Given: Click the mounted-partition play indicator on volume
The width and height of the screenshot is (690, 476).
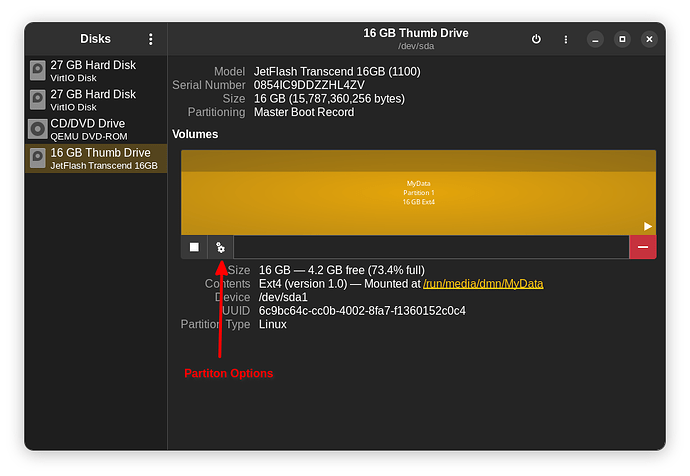Looking at the screenshot, I should click(647, 226).
